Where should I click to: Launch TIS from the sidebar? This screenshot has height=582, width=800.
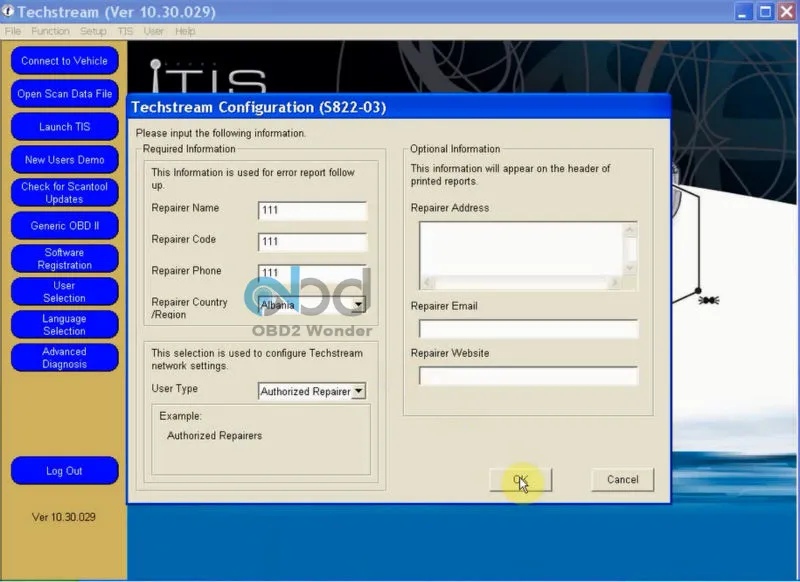64,126
